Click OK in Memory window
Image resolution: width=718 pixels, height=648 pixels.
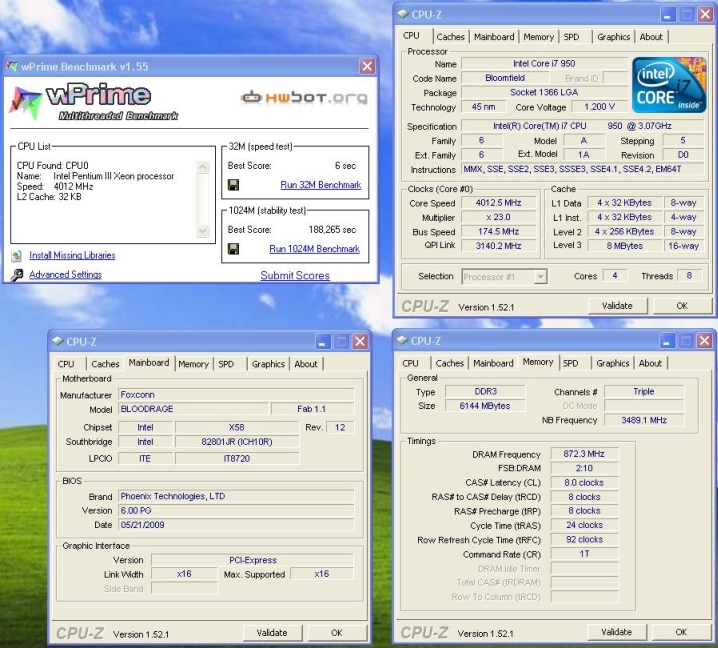pyautogui.click(x=681, y=632)
